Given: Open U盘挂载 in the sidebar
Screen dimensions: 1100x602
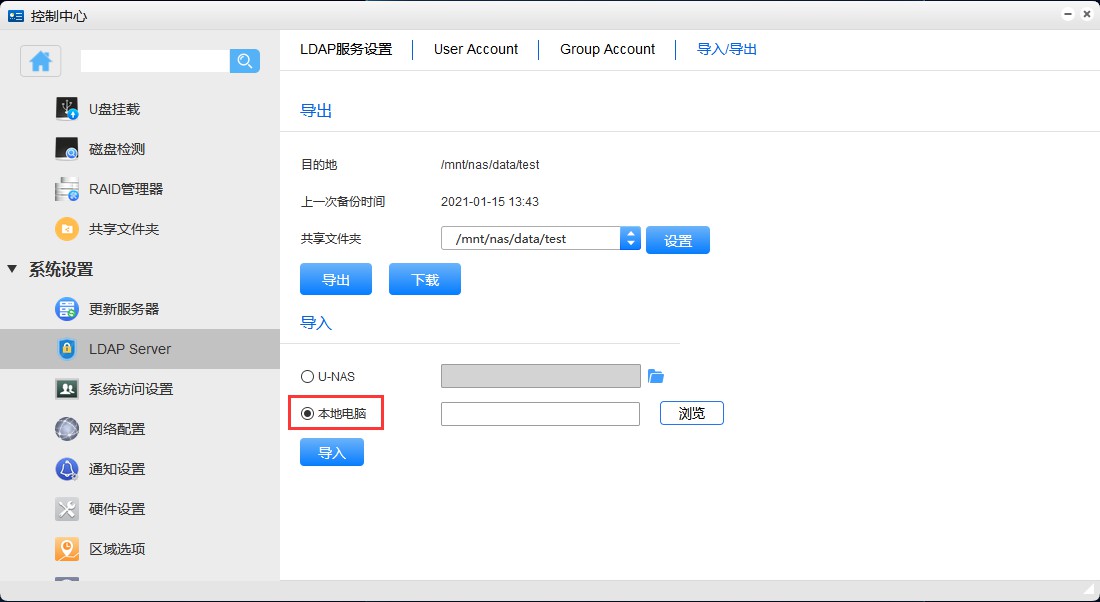Looking at the screenshot, I should pos(114,109).
